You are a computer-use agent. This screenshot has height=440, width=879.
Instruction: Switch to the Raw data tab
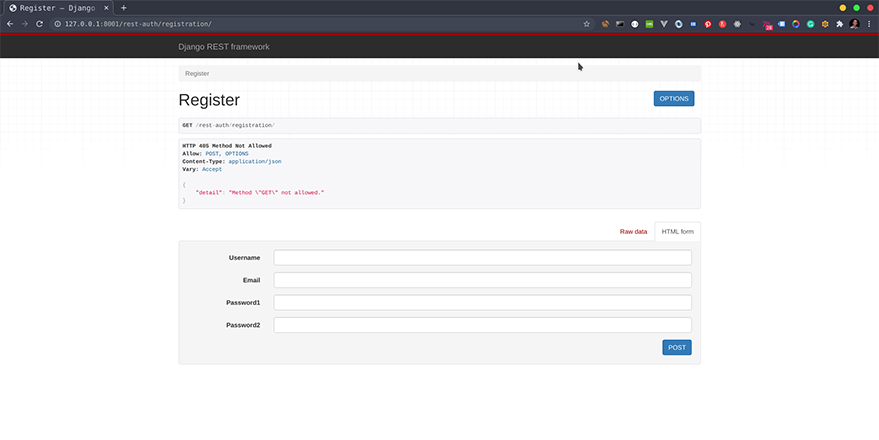click(x=633, y=231)
